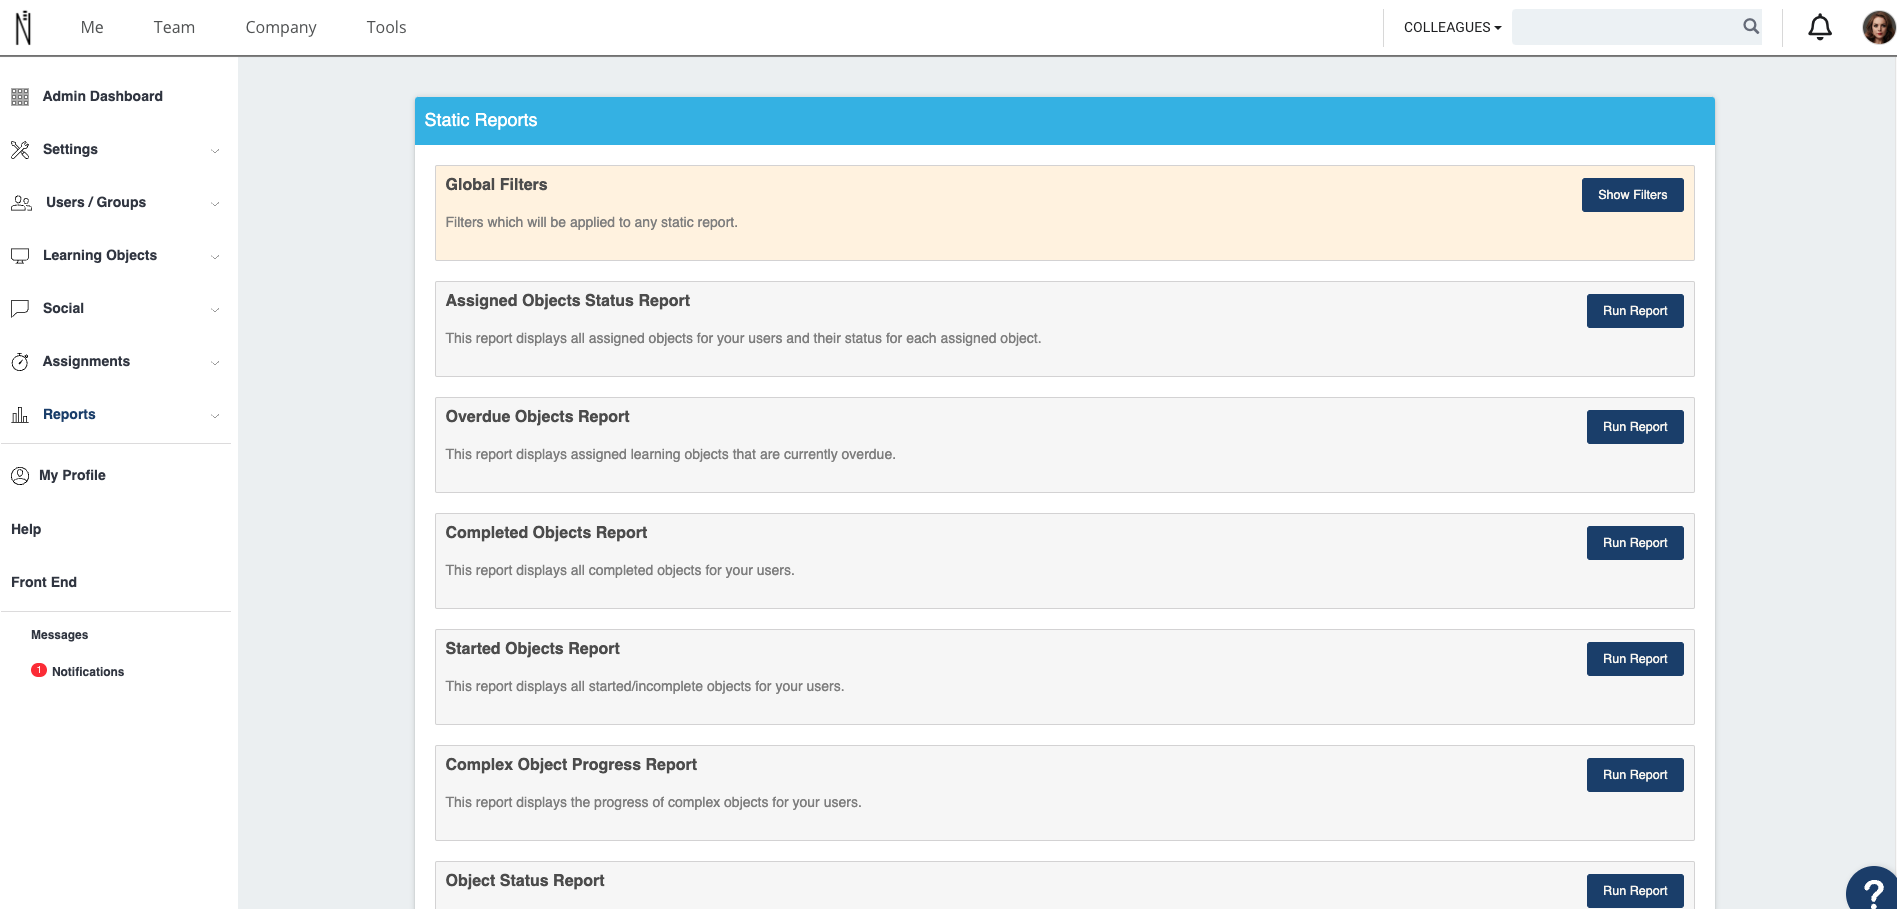
Task: Open the Help link
Action: pos(26,529)
